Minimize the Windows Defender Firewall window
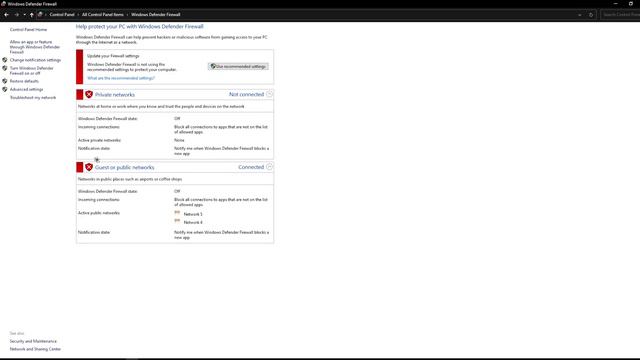This screenshot has height=360, width=640. point(616,4)
